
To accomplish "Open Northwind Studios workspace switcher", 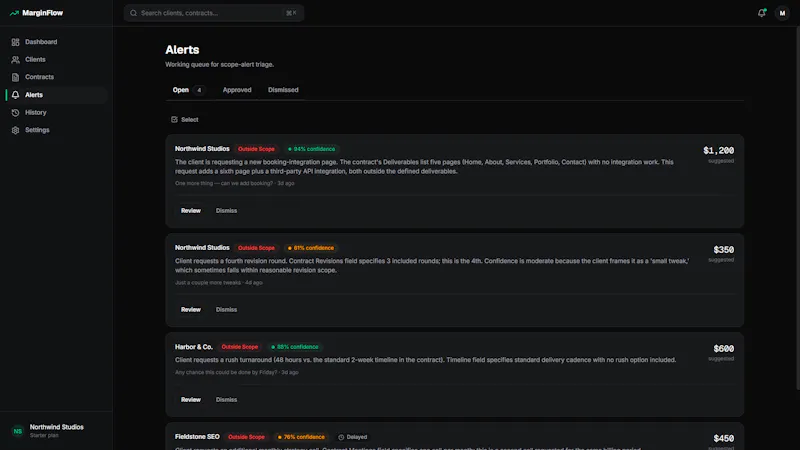I will [56, 431].
